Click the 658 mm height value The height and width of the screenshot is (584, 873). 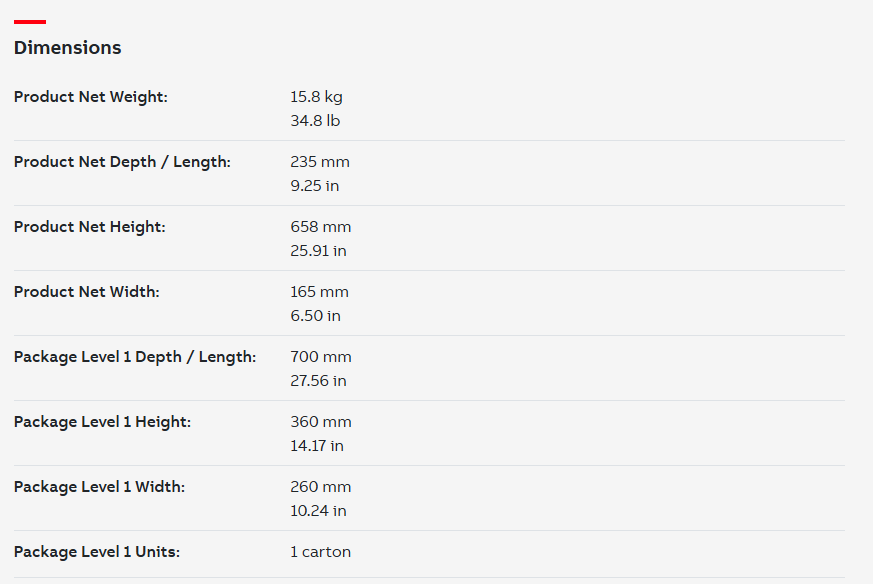click(x=321, y=227)
